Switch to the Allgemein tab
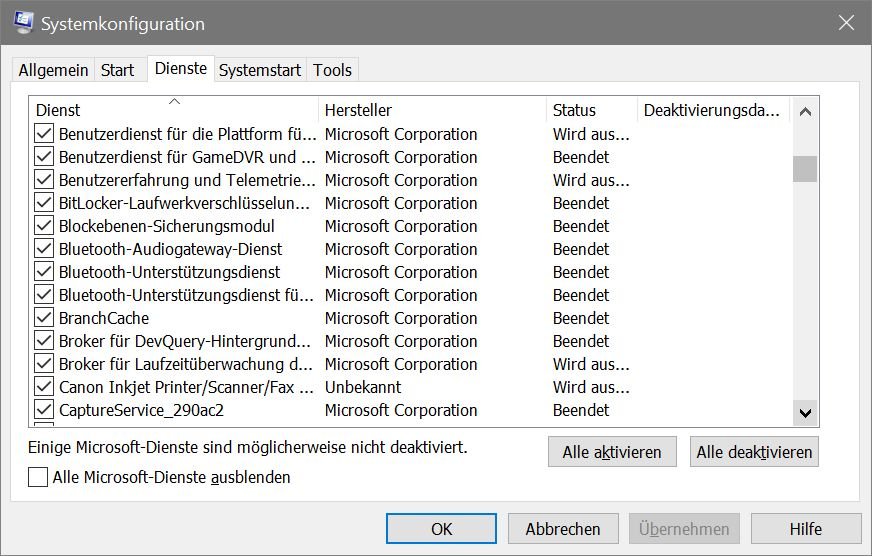This screenshot has width=872, height=556. pos(53,70)
